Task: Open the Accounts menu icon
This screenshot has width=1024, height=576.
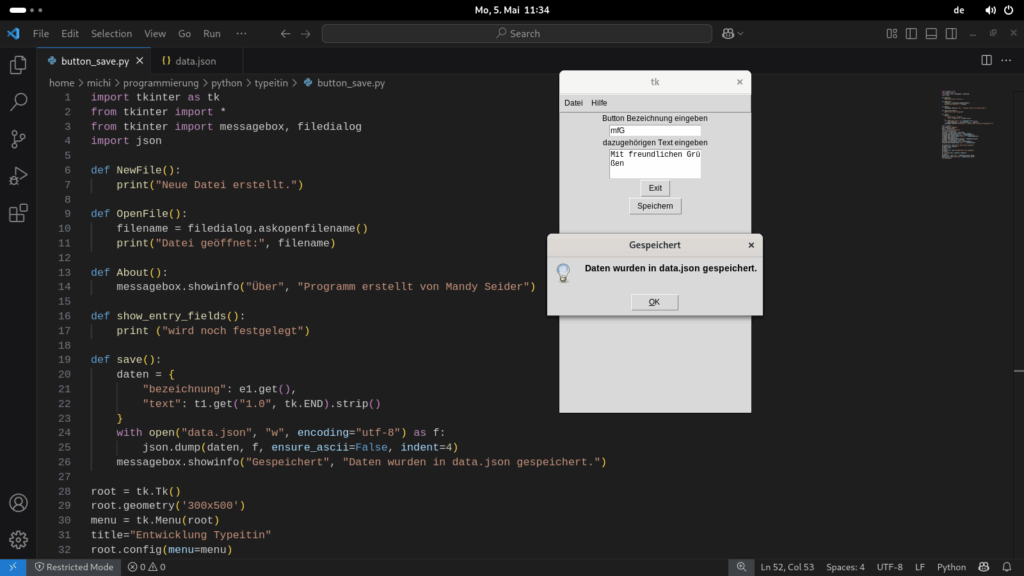Action: tap(18, 503)
